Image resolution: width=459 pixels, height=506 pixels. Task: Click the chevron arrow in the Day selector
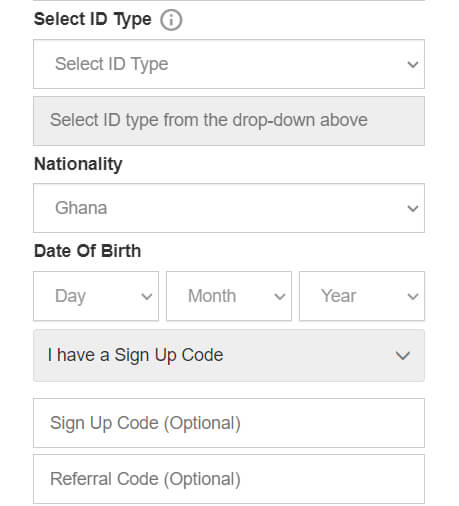click(x=147, y=296)
